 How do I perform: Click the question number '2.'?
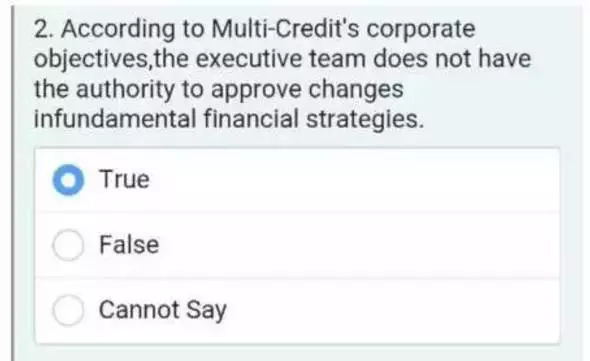44,29
